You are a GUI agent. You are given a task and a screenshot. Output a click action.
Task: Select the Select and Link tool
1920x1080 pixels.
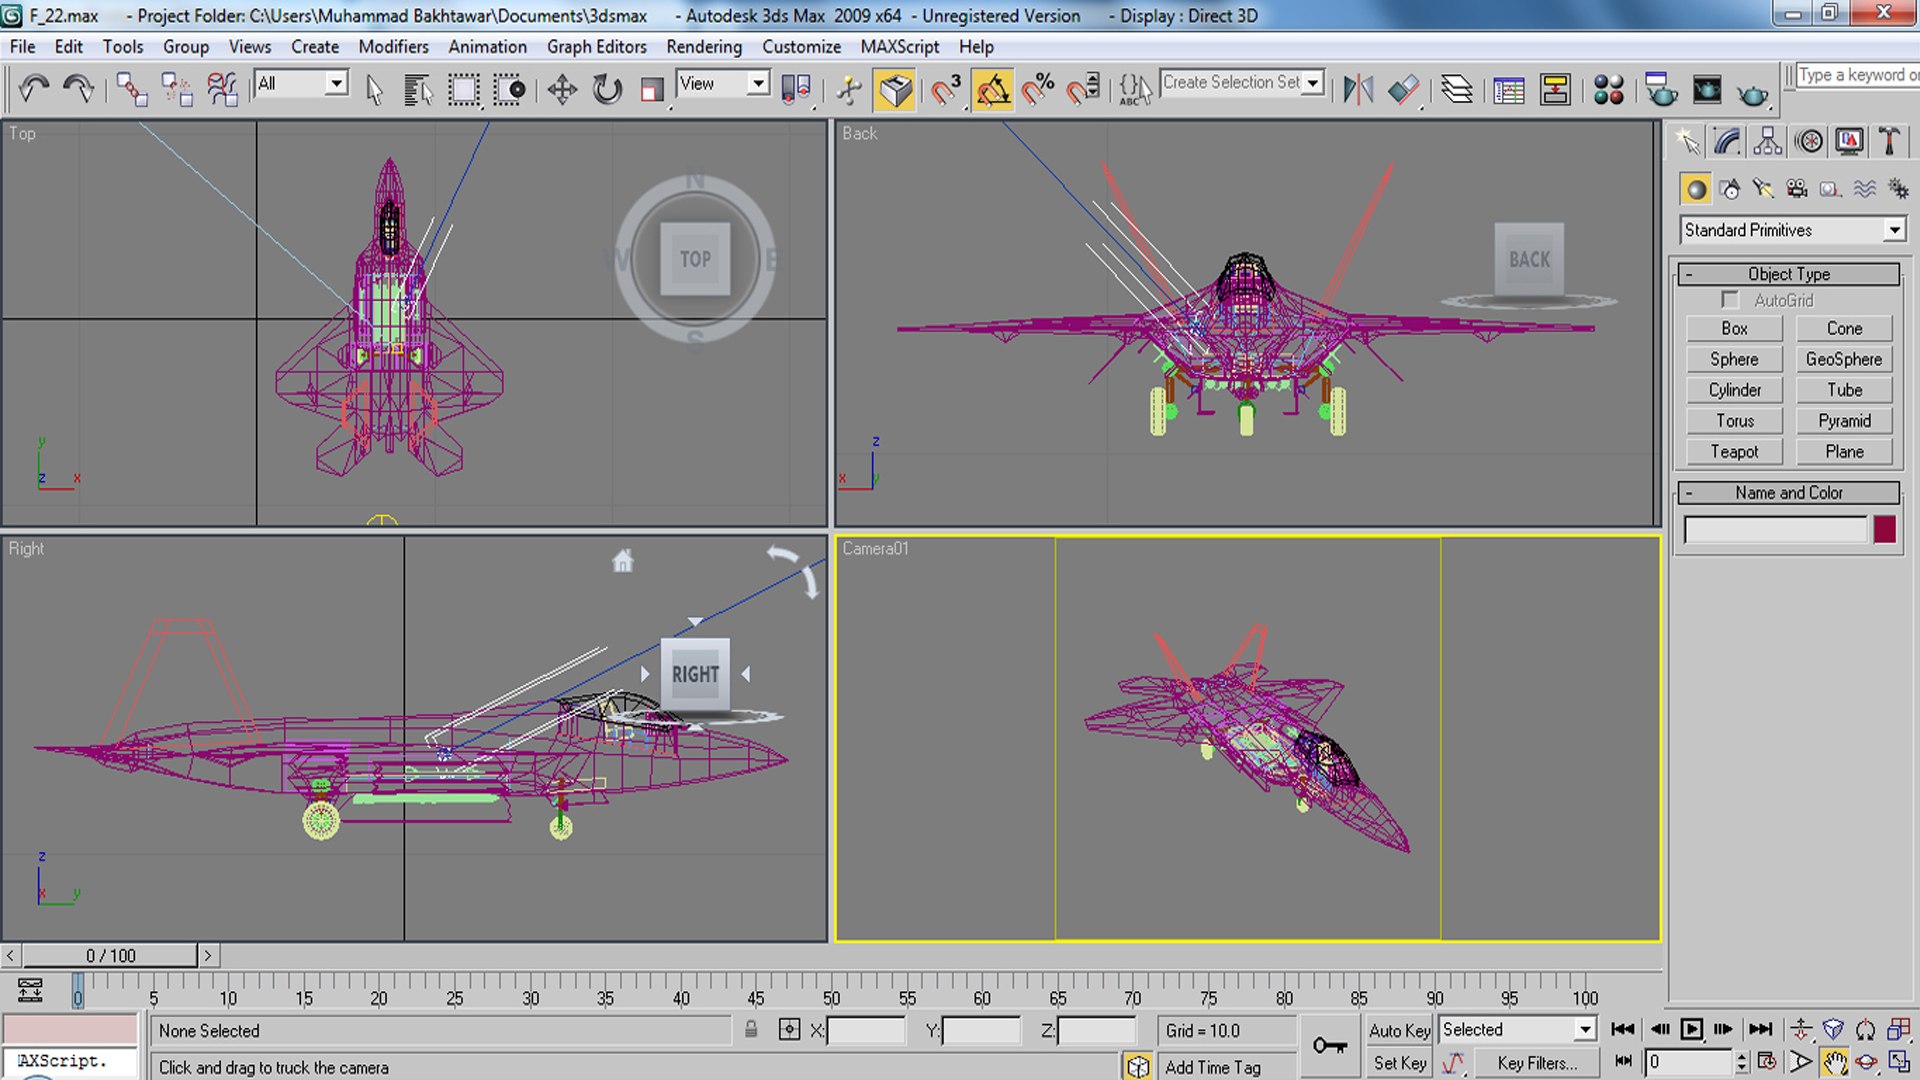point(131,89)
